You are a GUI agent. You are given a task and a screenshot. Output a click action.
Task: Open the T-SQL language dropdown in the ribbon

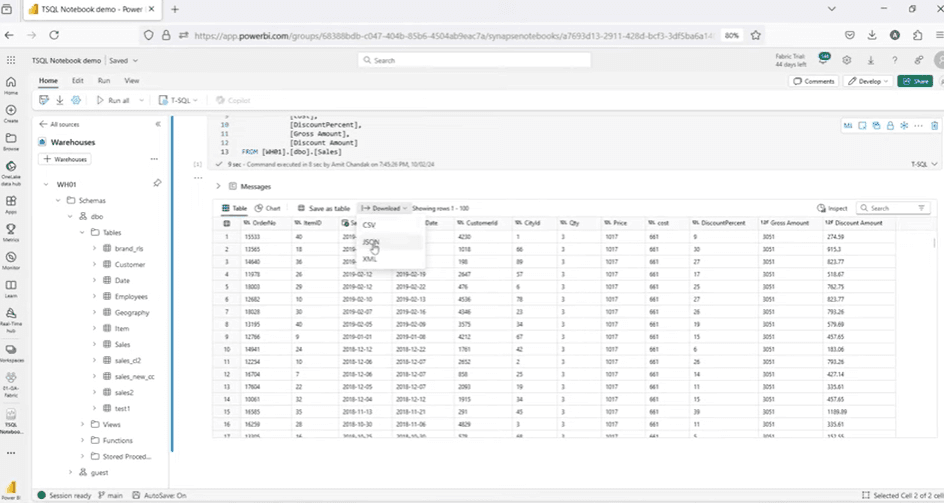click(x=178, y=100)
